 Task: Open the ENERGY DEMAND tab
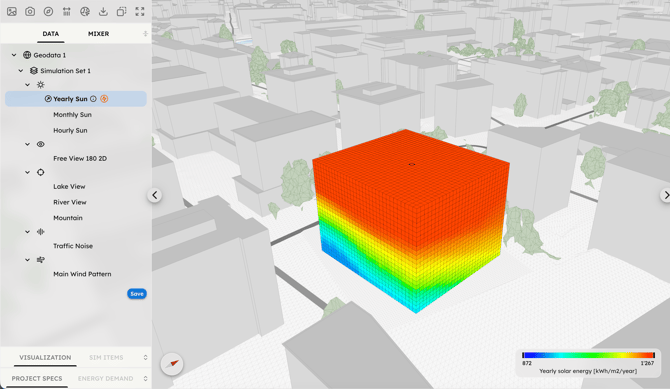106,378
